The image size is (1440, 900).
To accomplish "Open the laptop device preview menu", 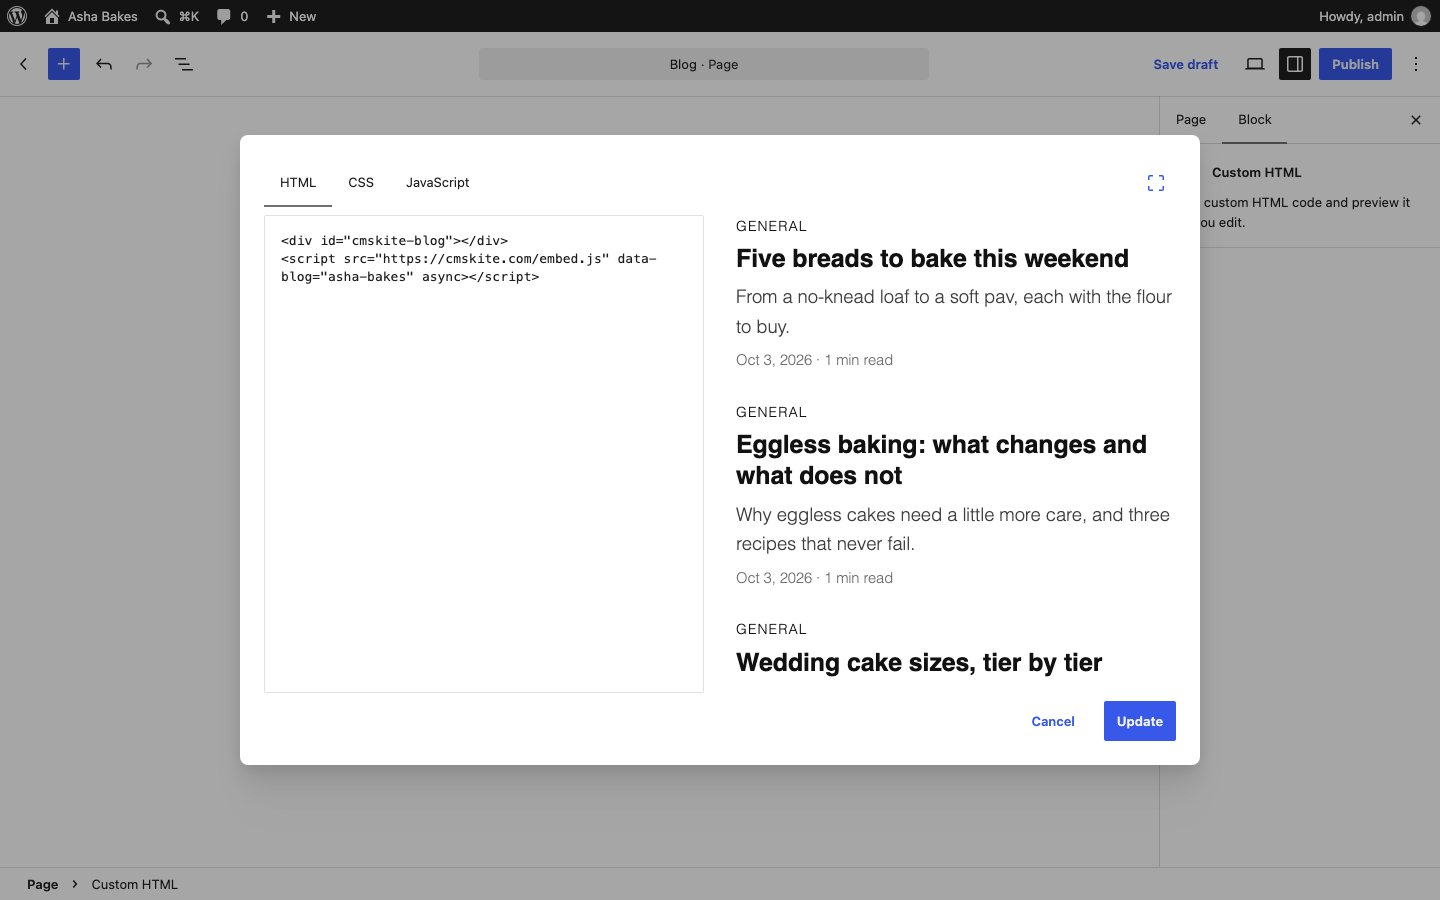I will [x=1255, y=64].
